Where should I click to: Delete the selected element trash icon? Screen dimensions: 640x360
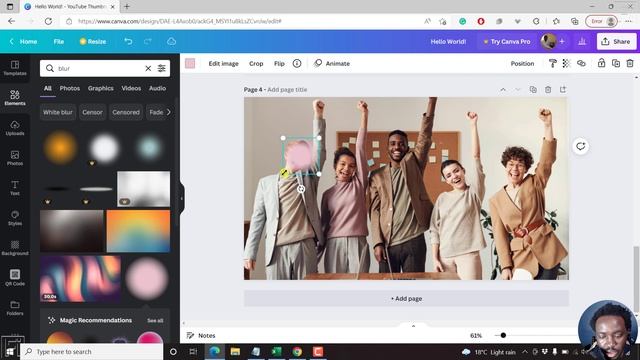[x=630, y=63]
